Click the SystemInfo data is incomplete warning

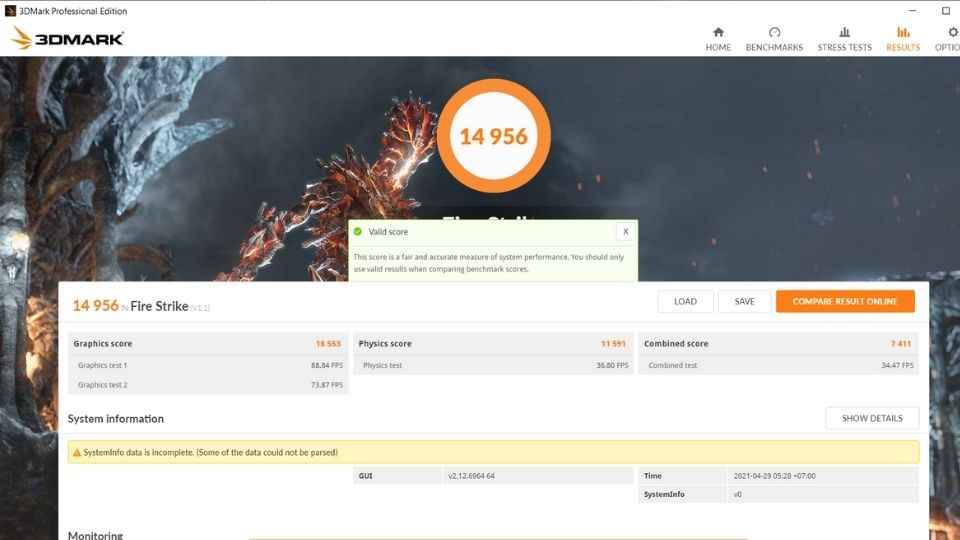click(x=493, y=452)
